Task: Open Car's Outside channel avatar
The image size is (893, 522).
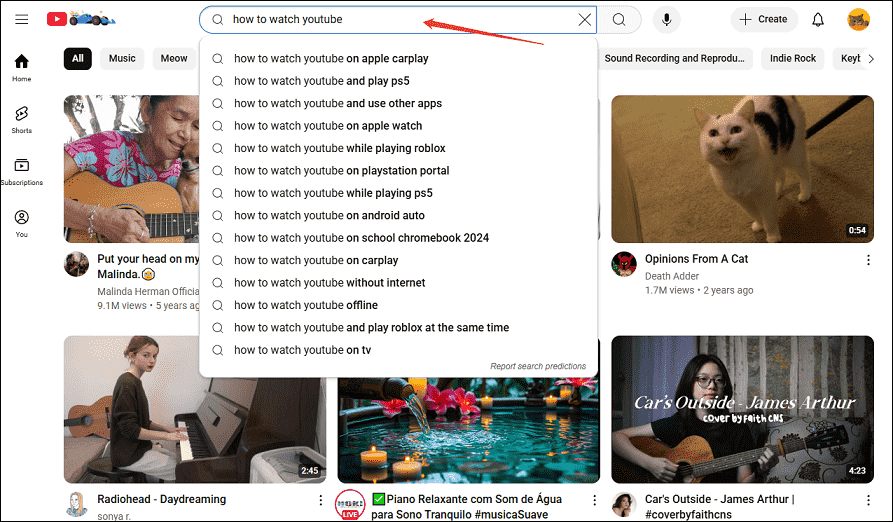Action: (624, 504)
